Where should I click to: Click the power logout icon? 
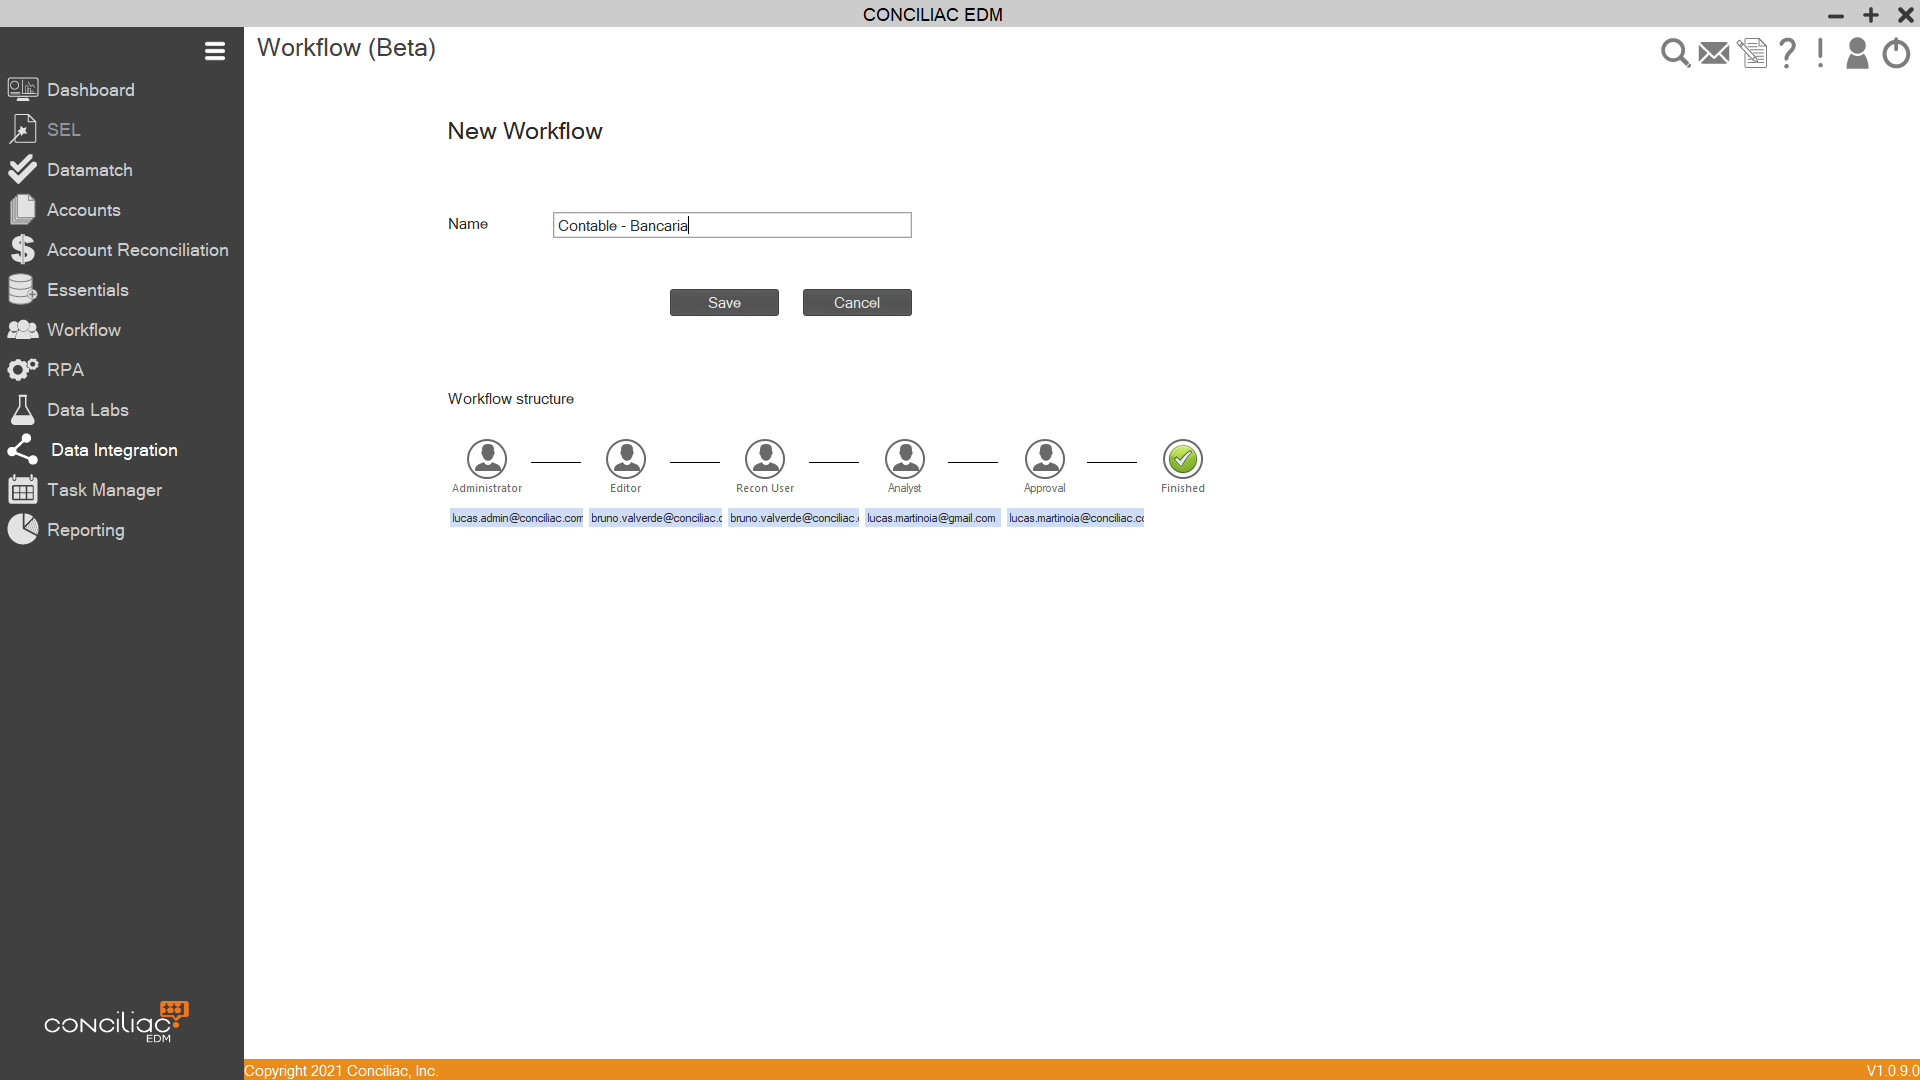[1896, 53]
